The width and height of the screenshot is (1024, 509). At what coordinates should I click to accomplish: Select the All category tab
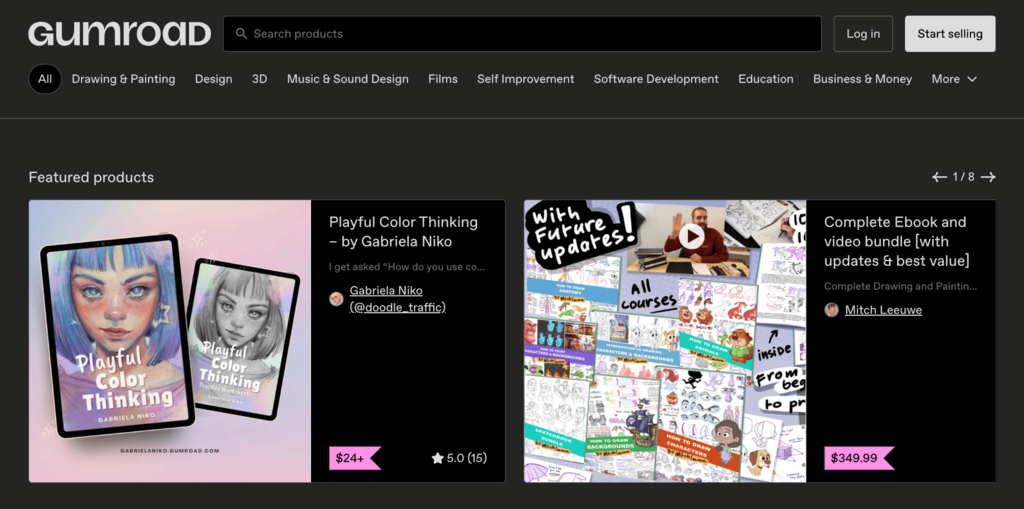tap(45, 79)
